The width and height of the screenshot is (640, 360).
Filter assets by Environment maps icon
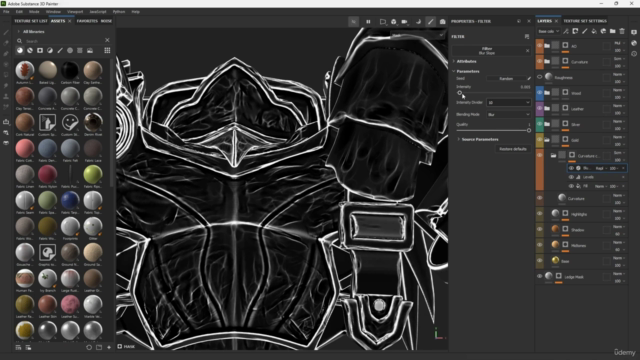point(90,50)
